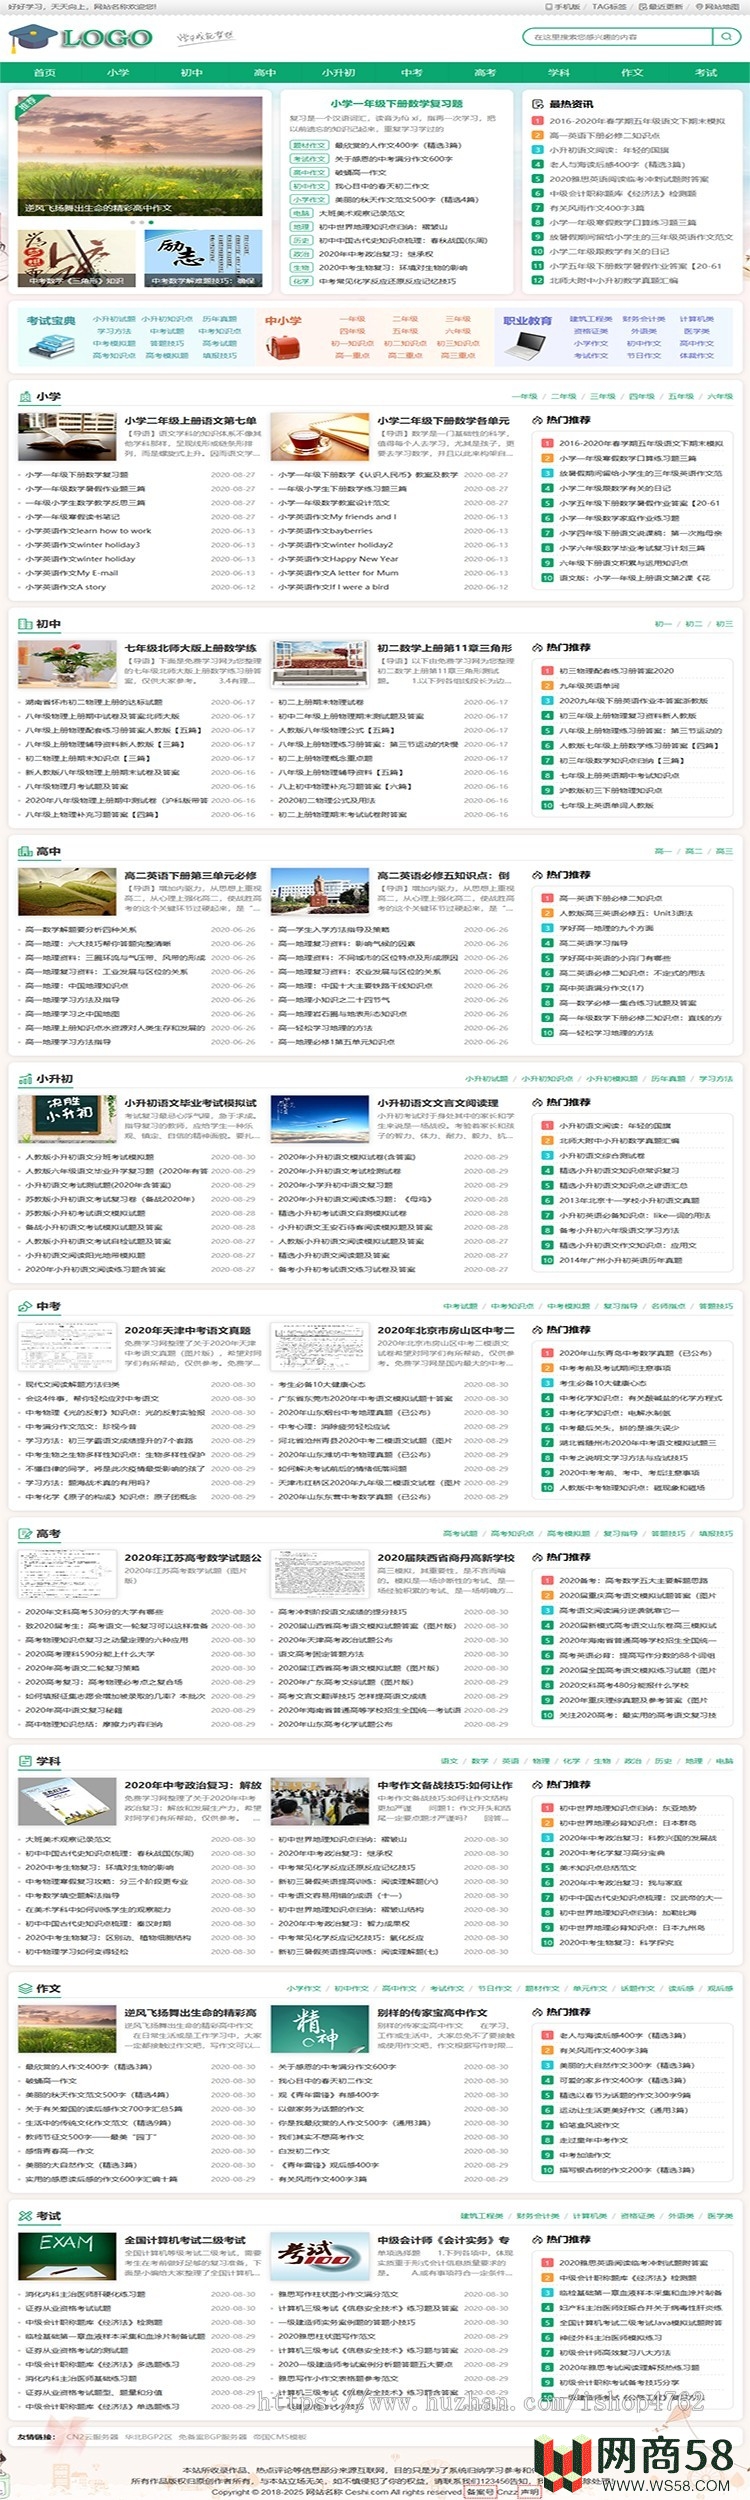
Task: Open the 小学 nav item
Action: [118, 72]
